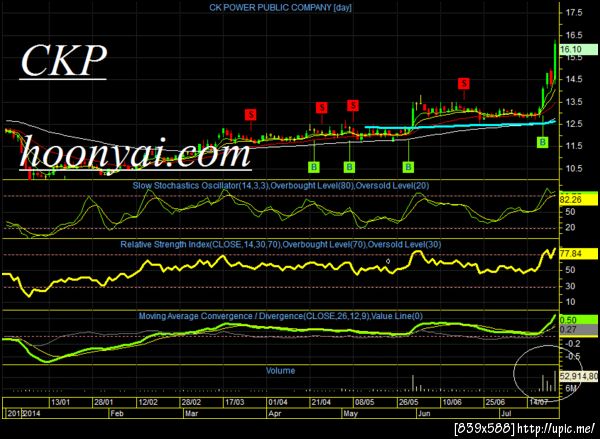Click the 2014 year label on the time axis

(31, 413)
